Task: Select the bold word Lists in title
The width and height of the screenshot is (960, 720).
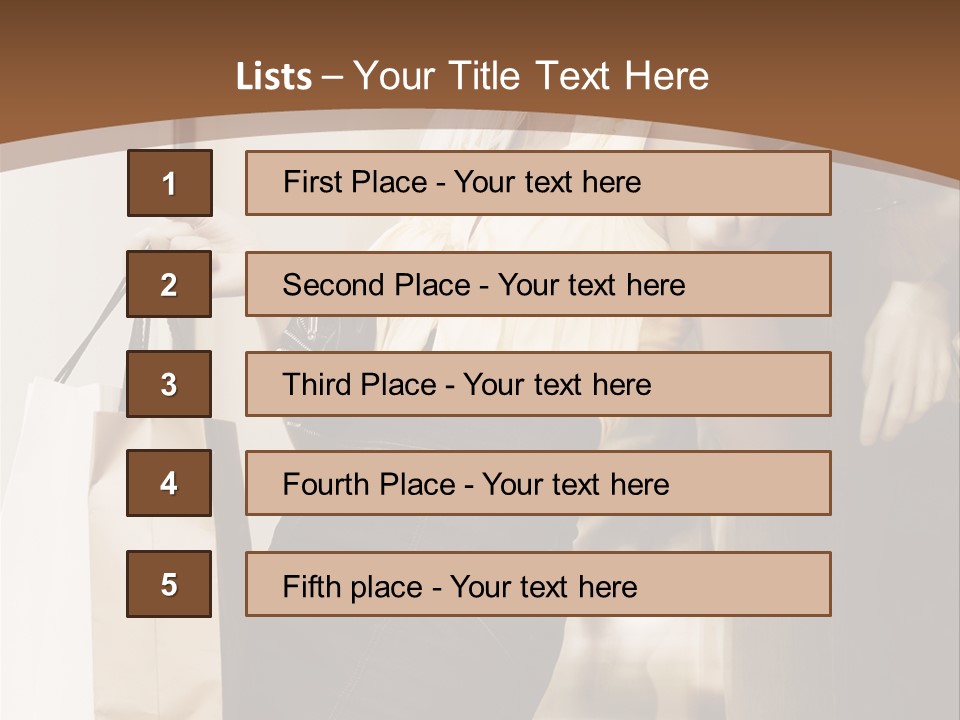Action: click(274, 77)
